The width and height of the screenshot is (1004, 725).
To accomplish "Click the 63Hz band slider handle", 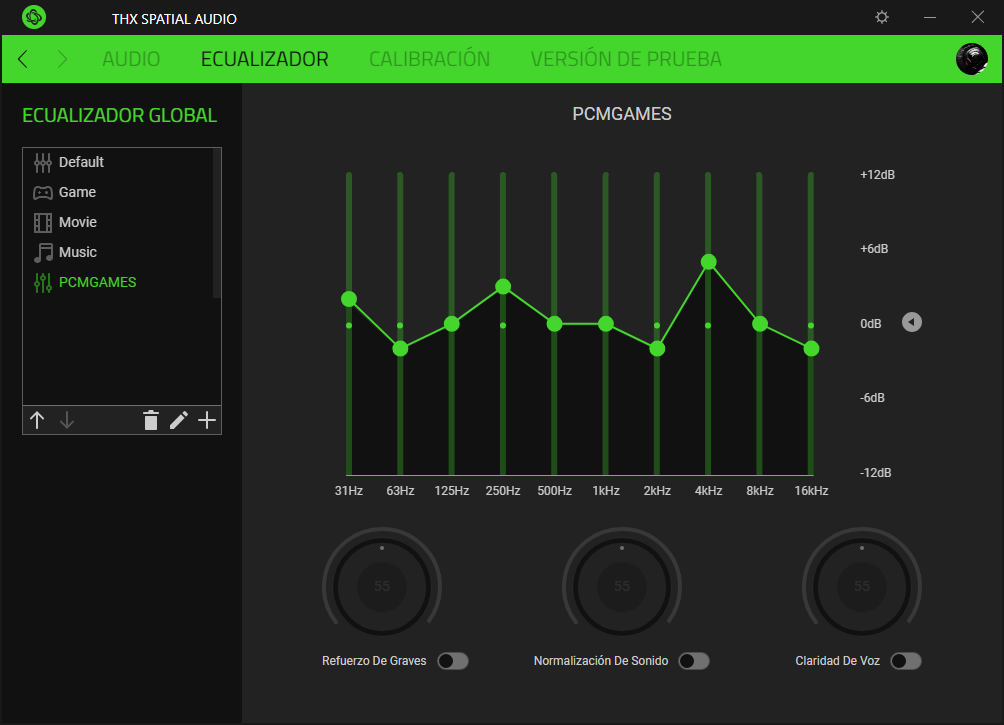I will click(x=400, y=348).
